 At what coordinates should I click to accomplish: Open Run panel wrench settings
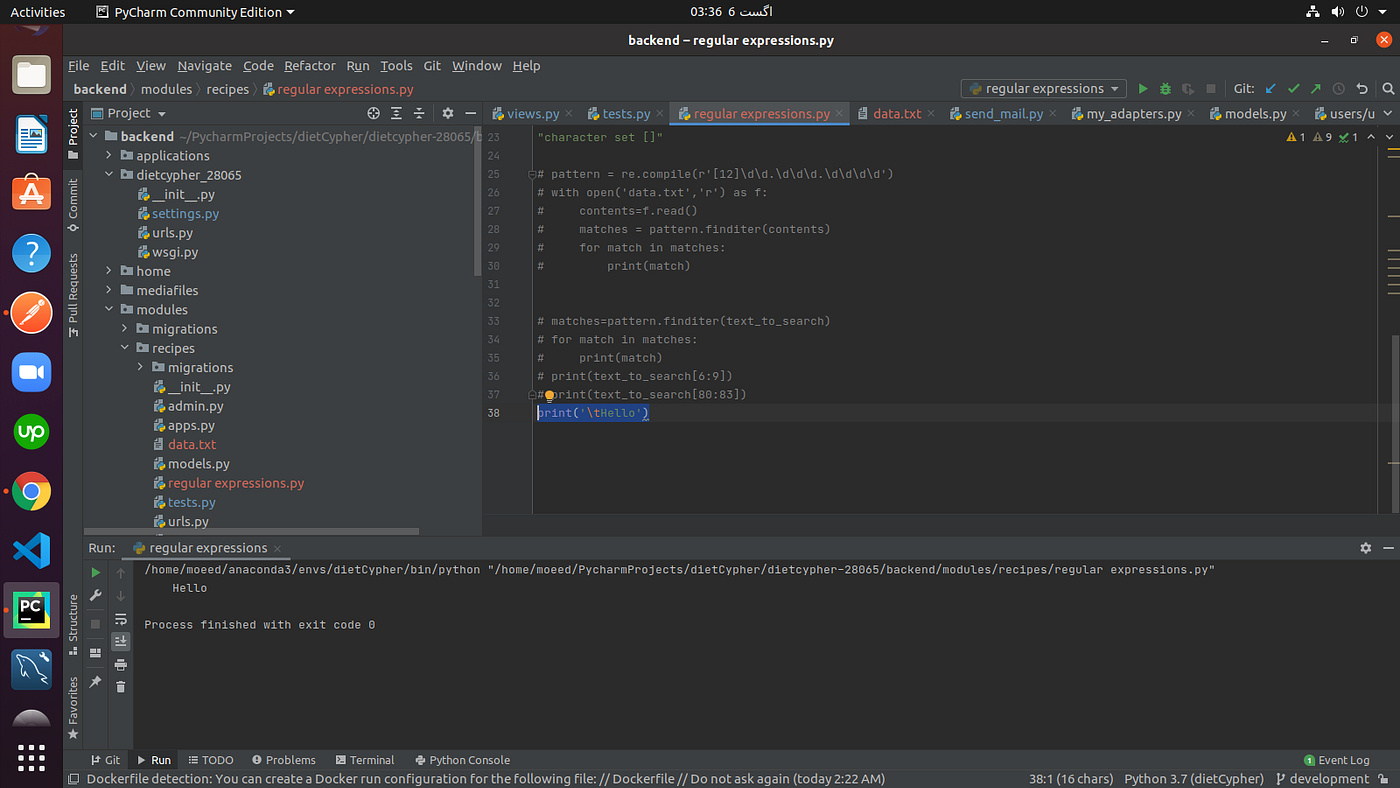(x=96, y=596)
